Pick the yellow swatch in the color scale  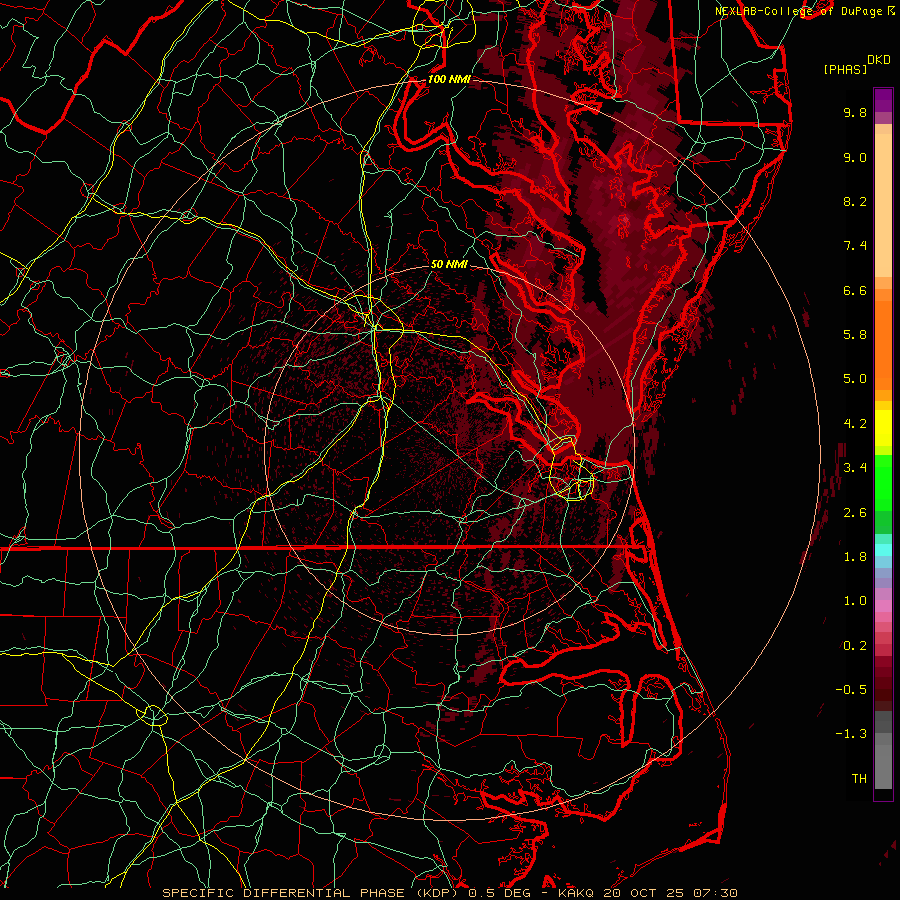pos(883,428)
